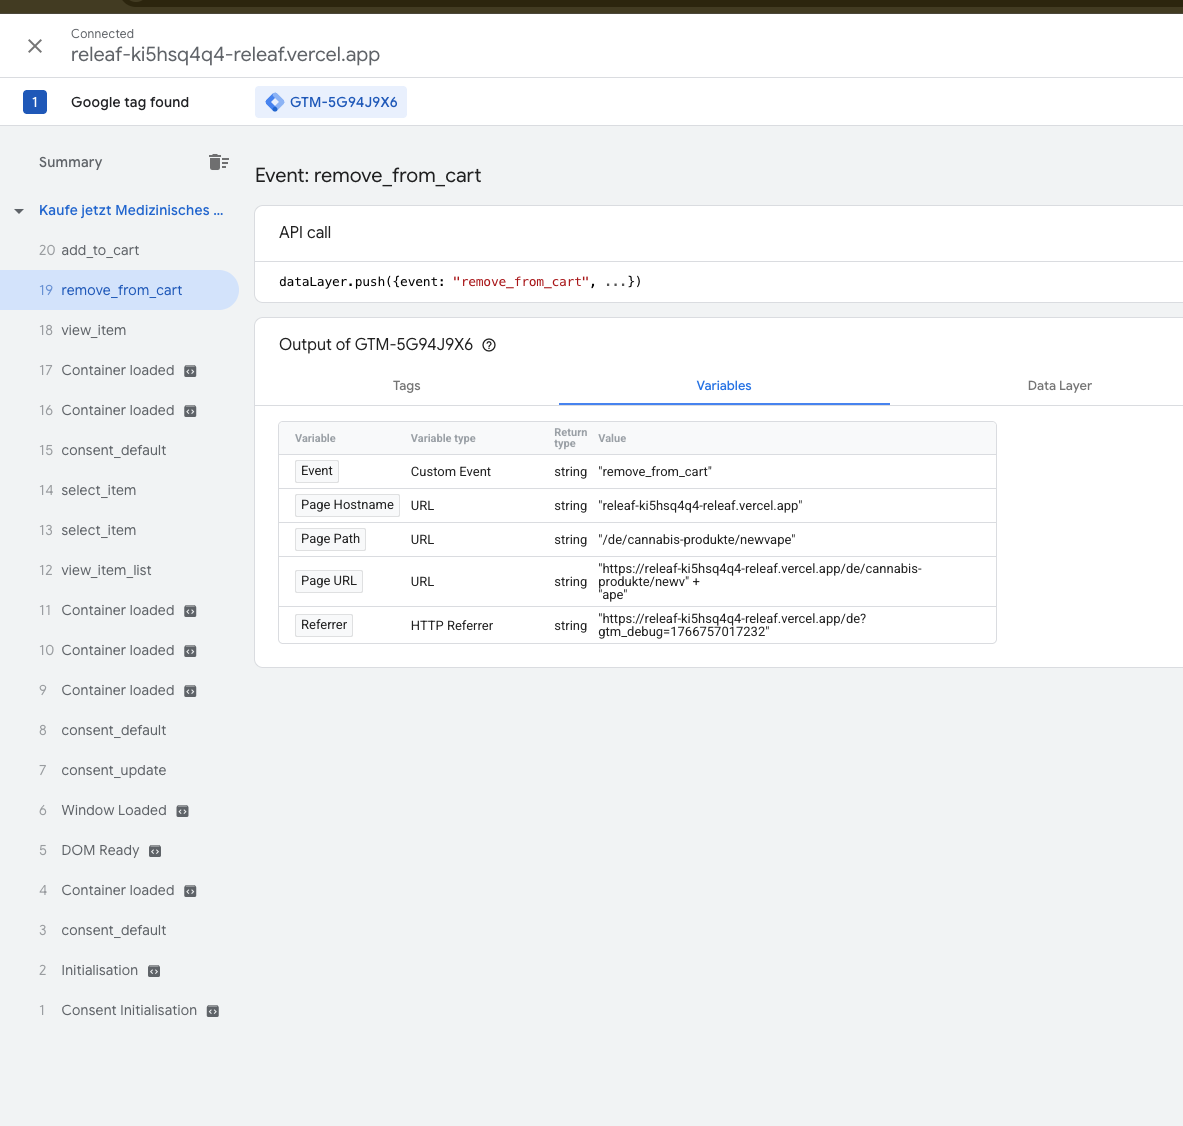This screenshot has width=1183, height=1126.
Task: Click code icon beside DOM Ready event
Action: tap(155, 851)
